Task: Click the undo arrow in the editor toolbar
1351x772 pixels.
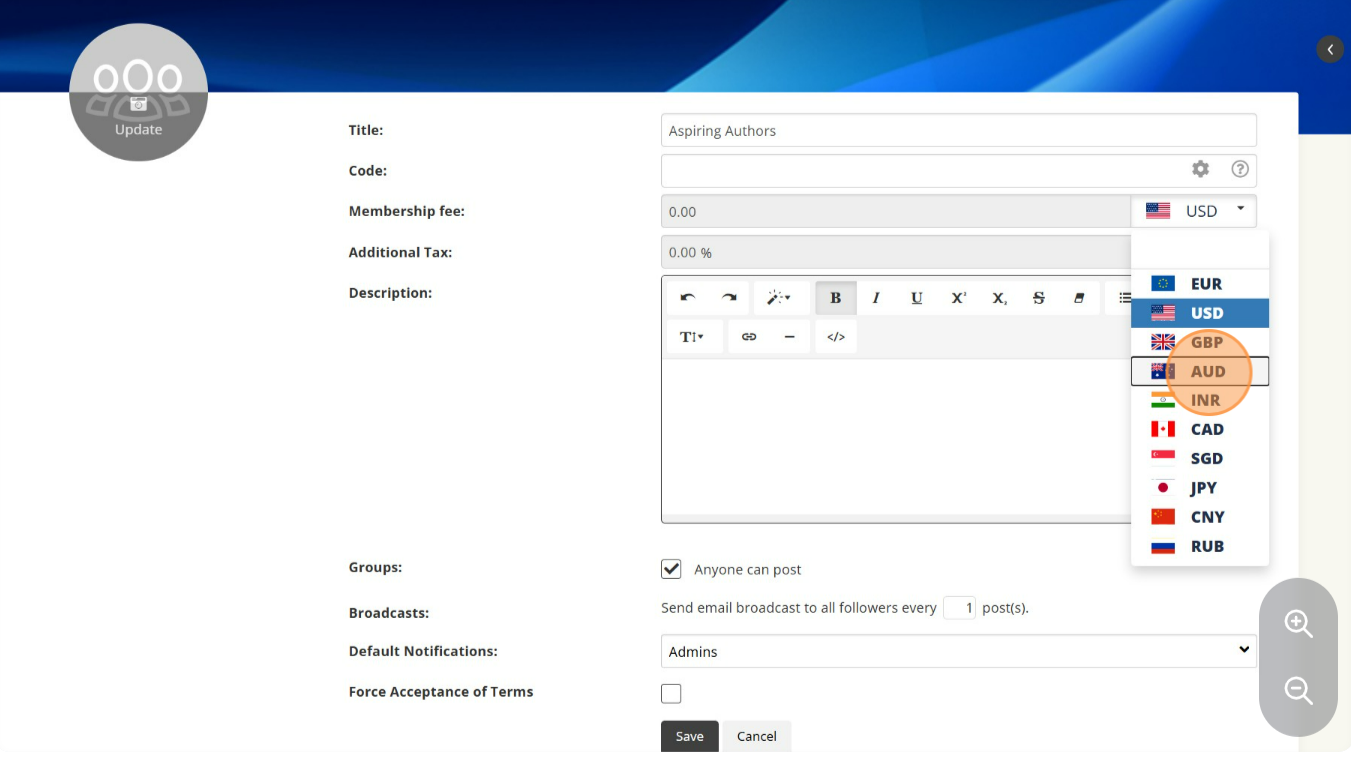Action: point(688,298)
